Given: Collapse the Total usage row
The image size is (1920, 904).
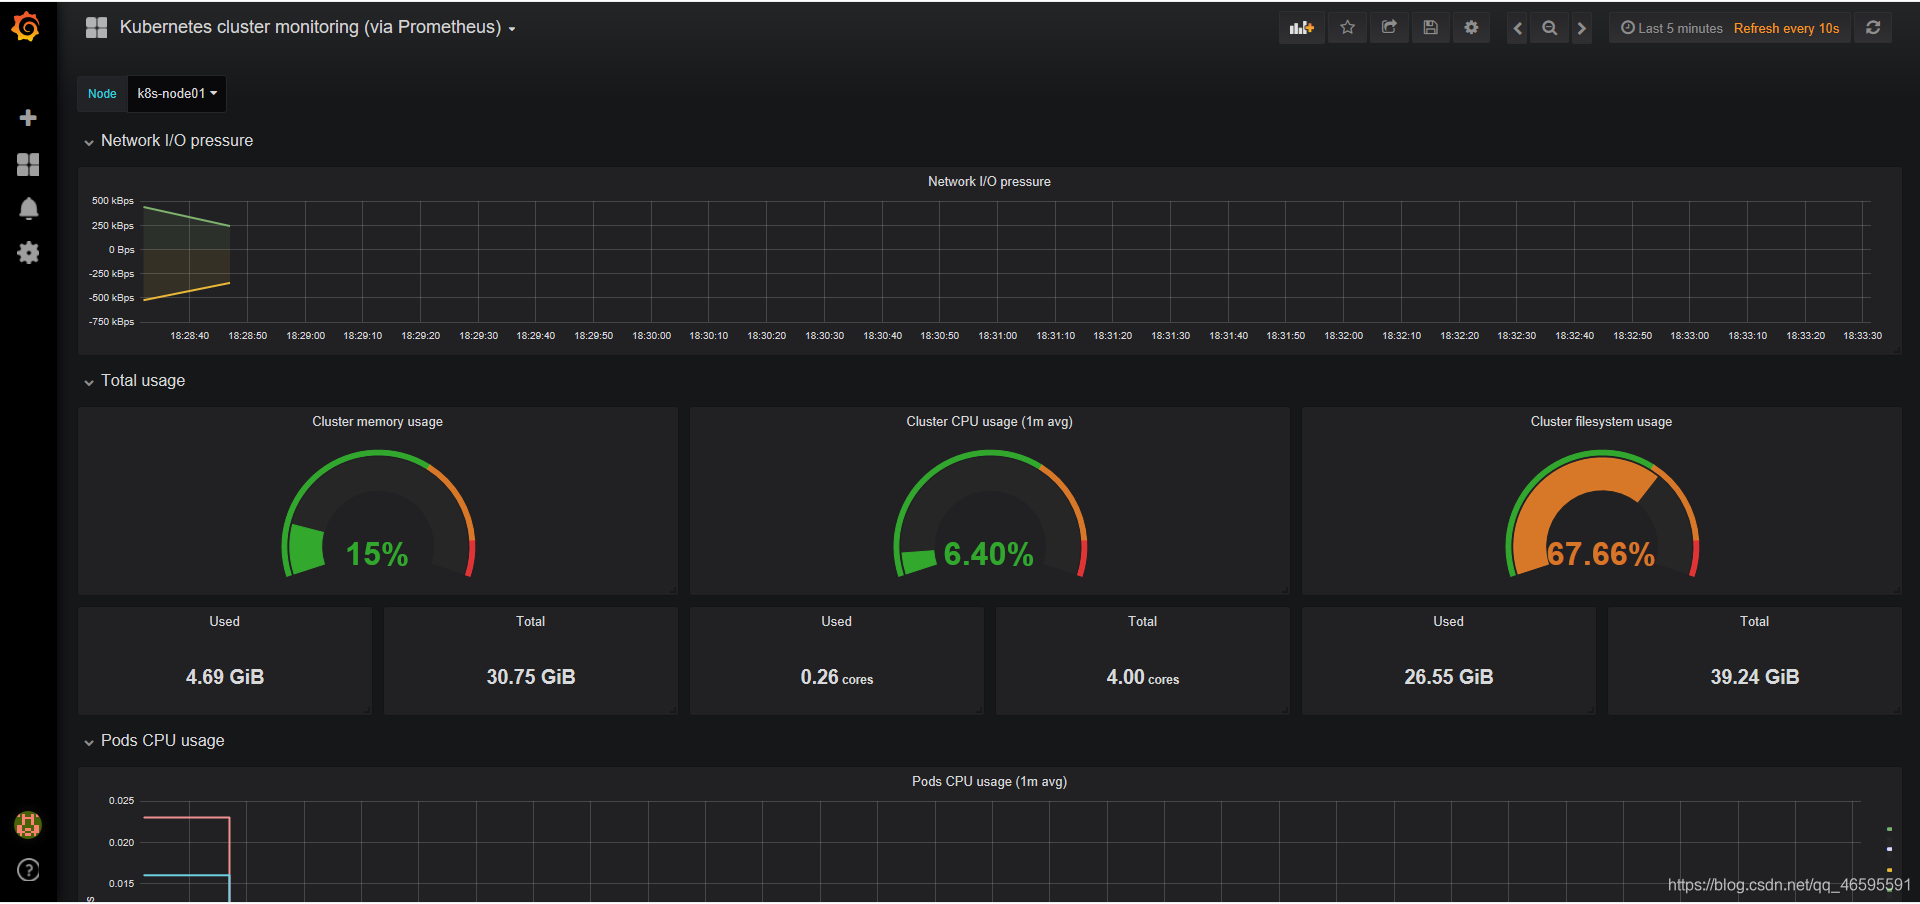Looking at the screenshot, I should click(x=134, y=381).
